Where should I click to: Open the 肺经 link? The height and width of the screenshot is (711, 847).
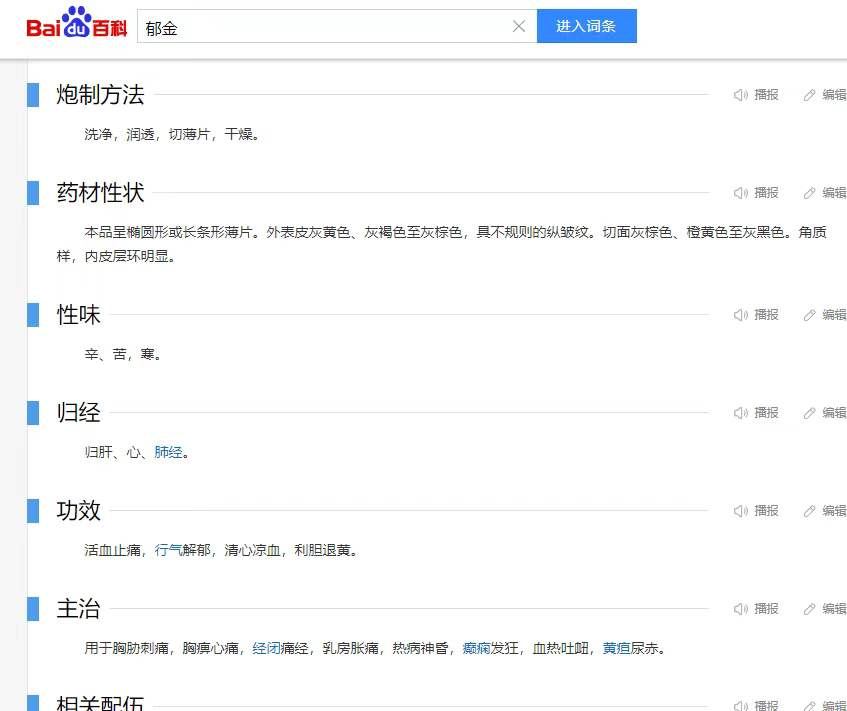168,452
